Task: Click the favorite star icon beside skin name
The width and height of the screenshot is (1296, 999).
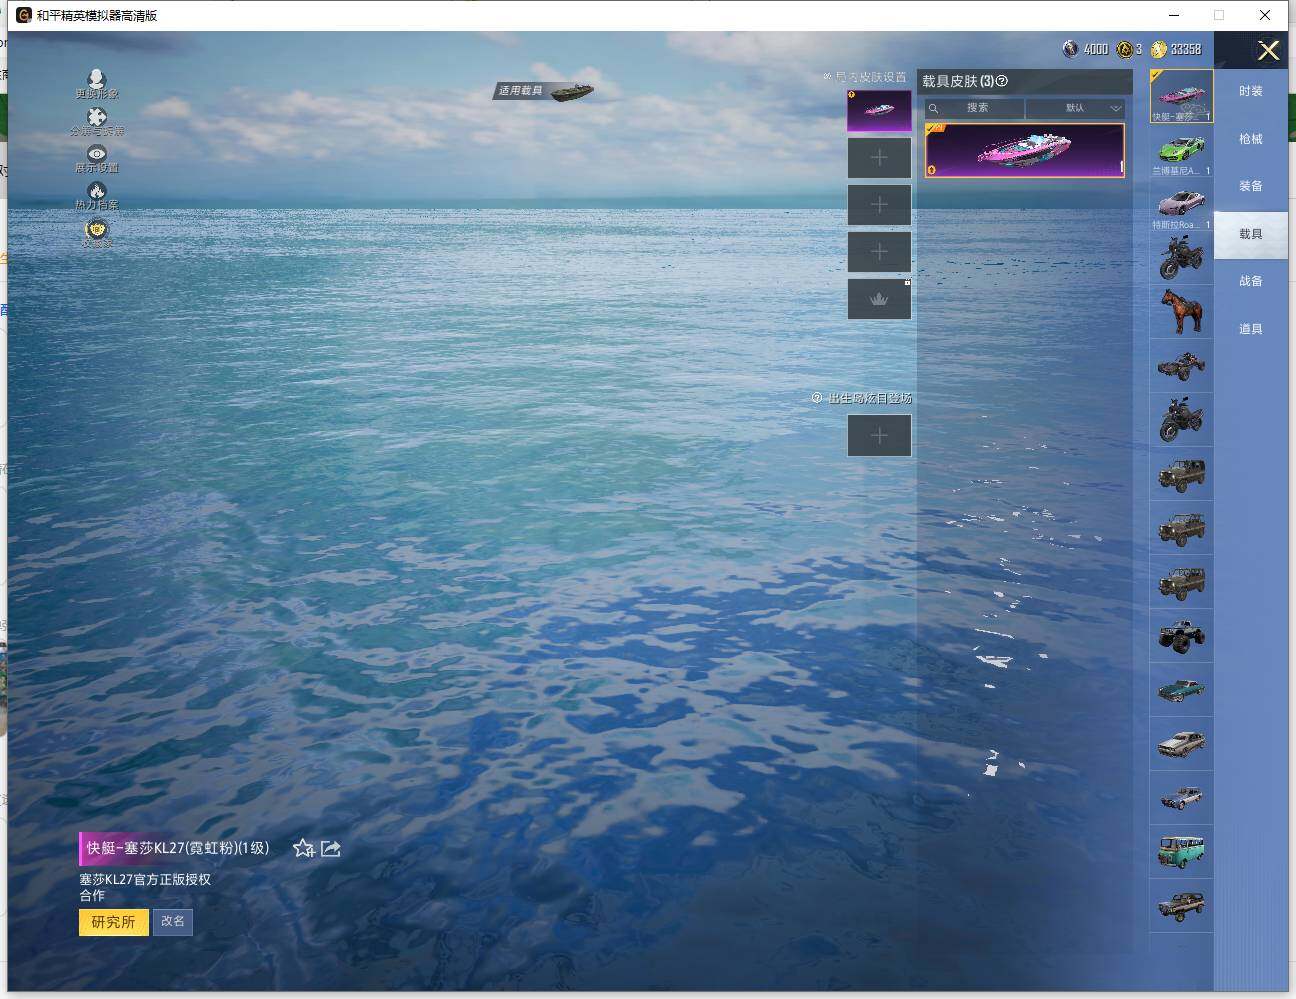Action: [x=304, y=849]
